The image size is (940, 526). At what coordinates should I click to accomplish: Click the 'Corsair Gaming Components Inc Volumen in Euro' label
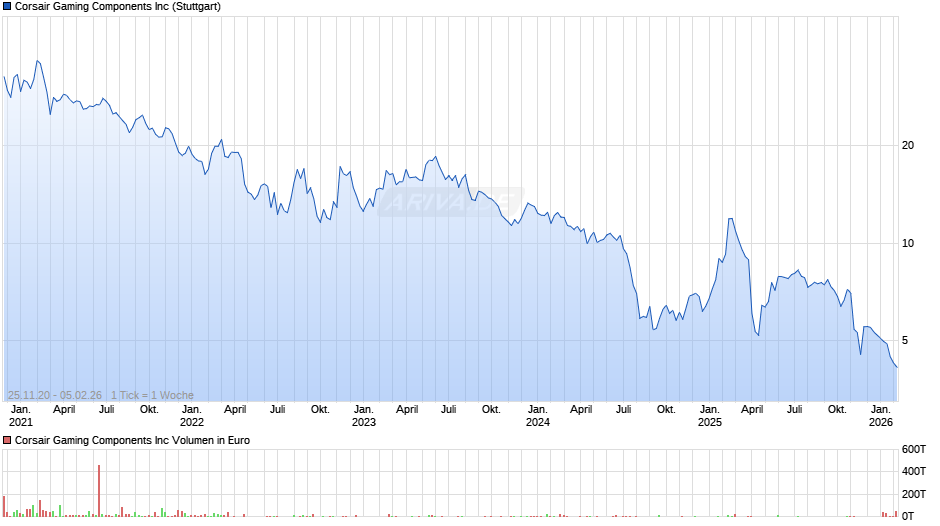pyautogui.click(x=132, y=440)
